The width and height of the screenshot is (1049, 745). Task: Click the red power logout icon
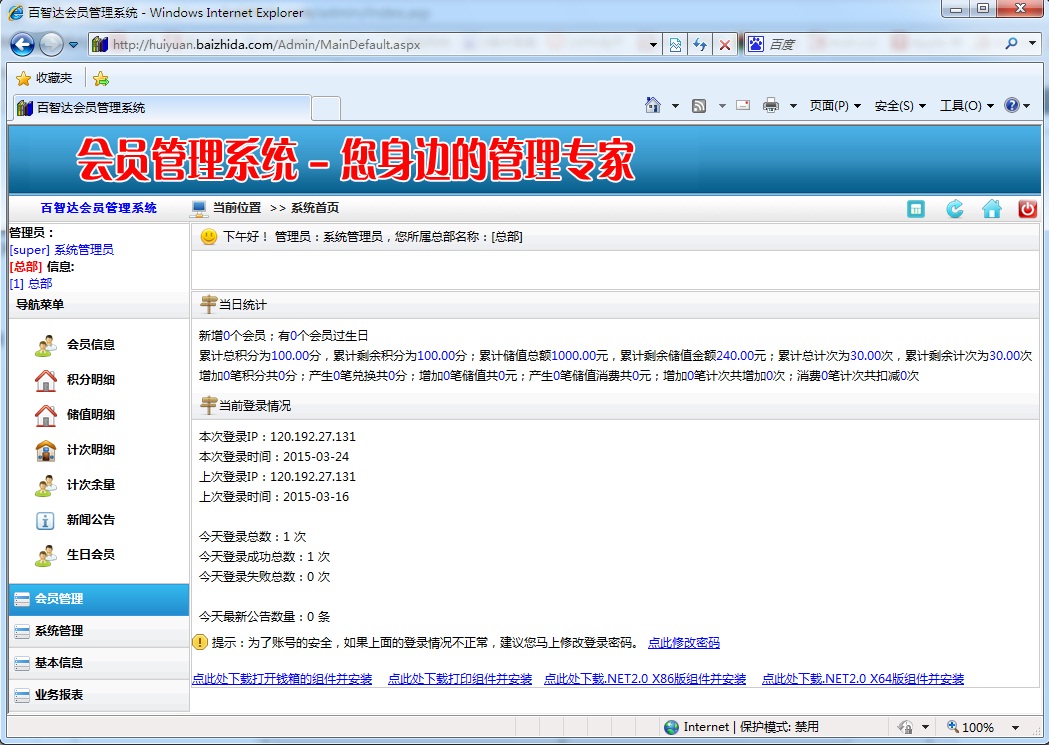[1027, 209]
